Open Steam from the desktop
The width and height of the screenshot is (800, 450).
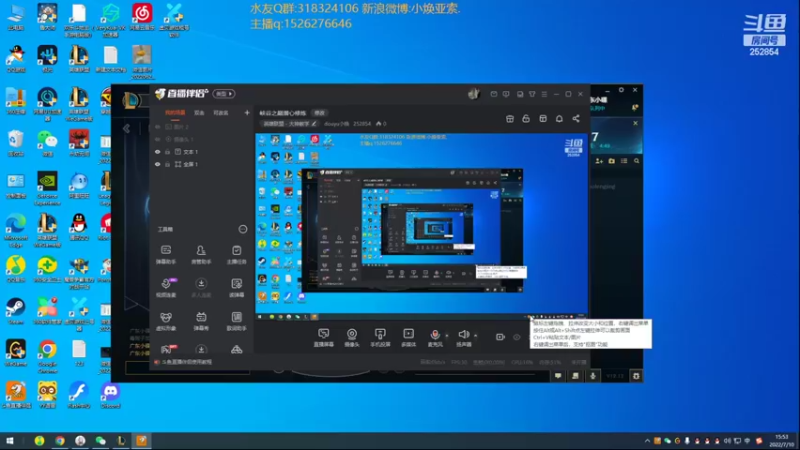point(15,311)
